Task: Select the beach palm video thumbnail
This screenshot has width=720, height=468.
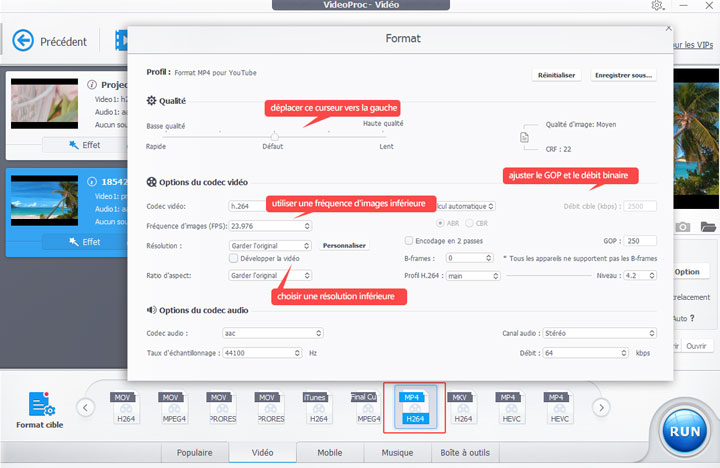Action: tap(45, 200)
